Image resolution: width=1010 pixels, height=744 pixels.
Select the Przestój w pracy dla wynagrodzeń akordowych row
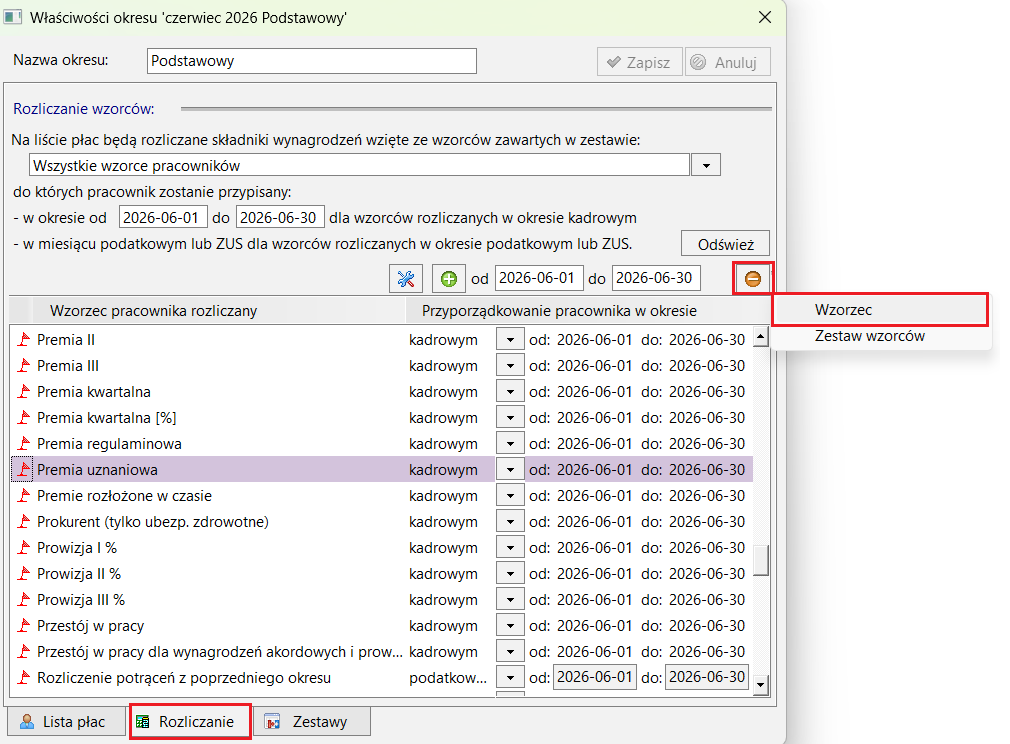[382, 651]
